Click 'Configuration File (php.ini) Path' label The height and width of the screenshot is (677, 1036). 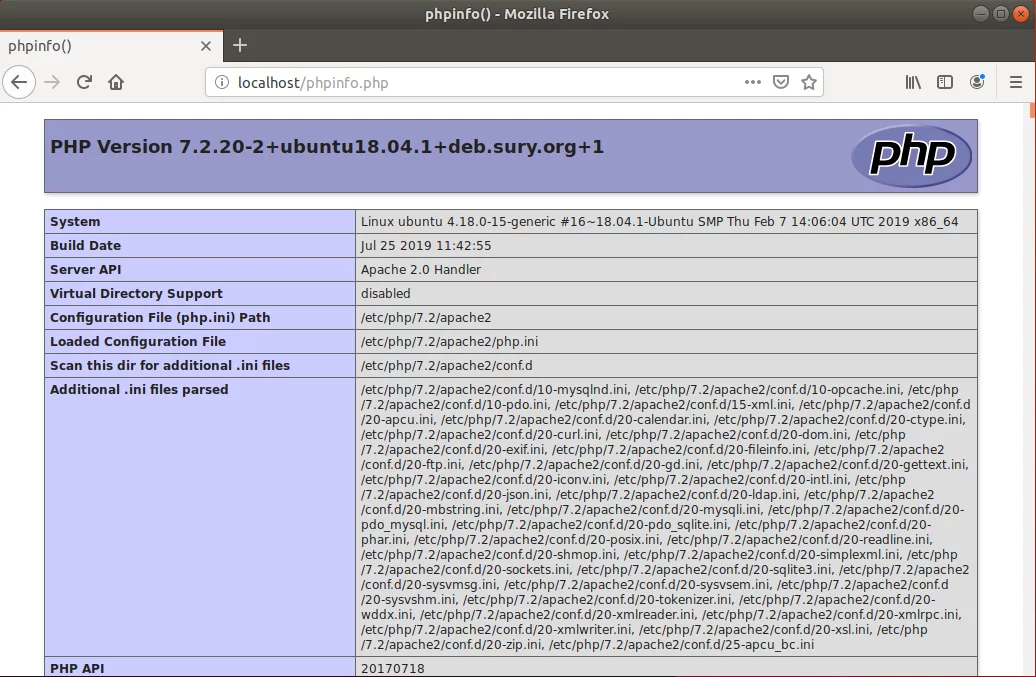(160, 318)
